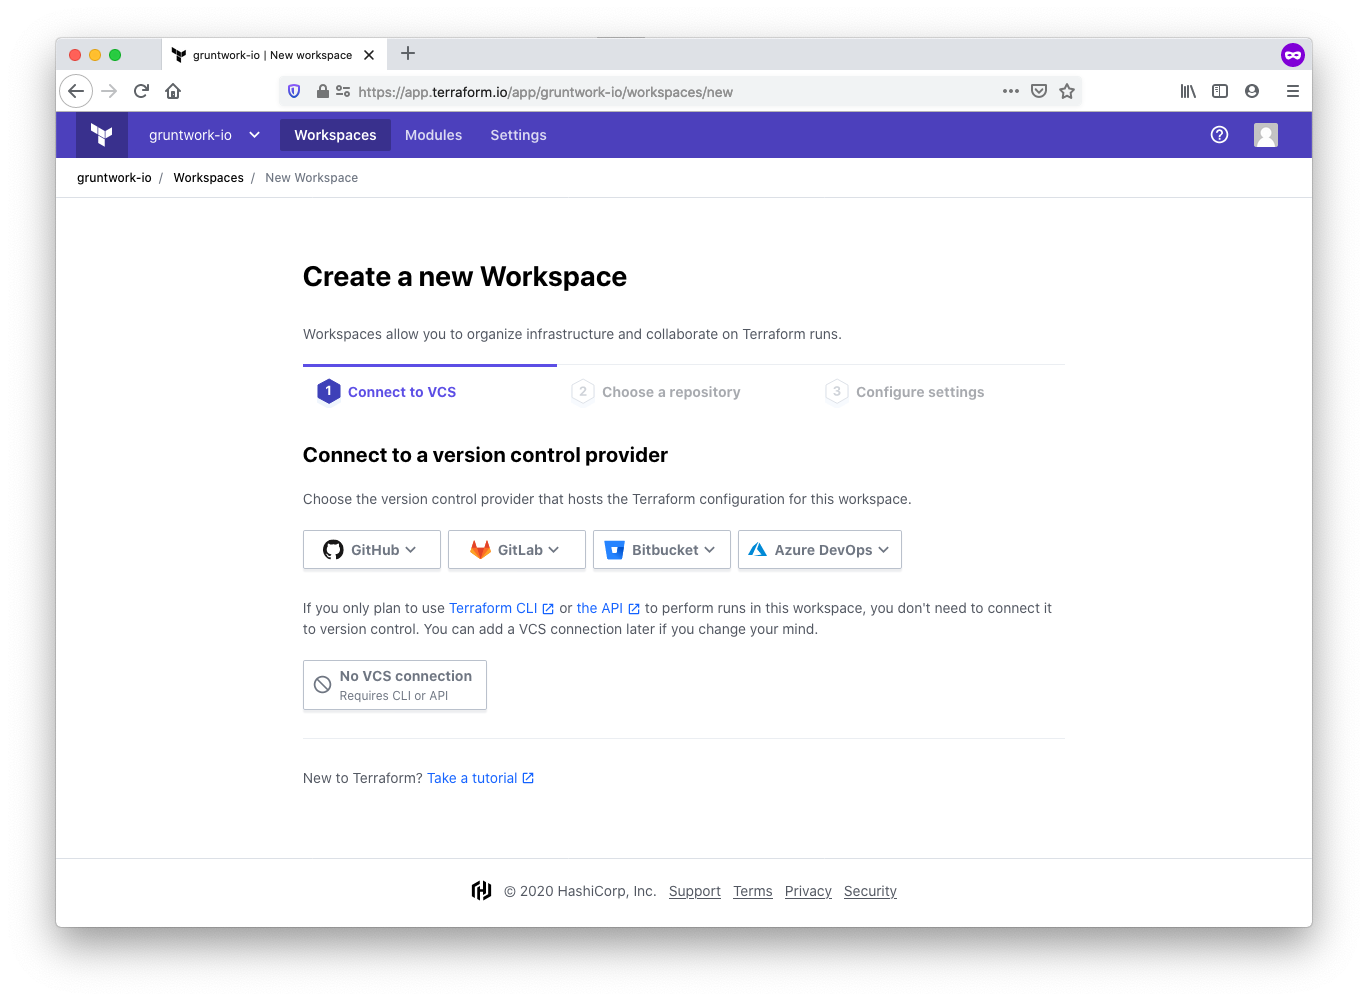Click the user avatar in the top bar

tap(1265, 134)
